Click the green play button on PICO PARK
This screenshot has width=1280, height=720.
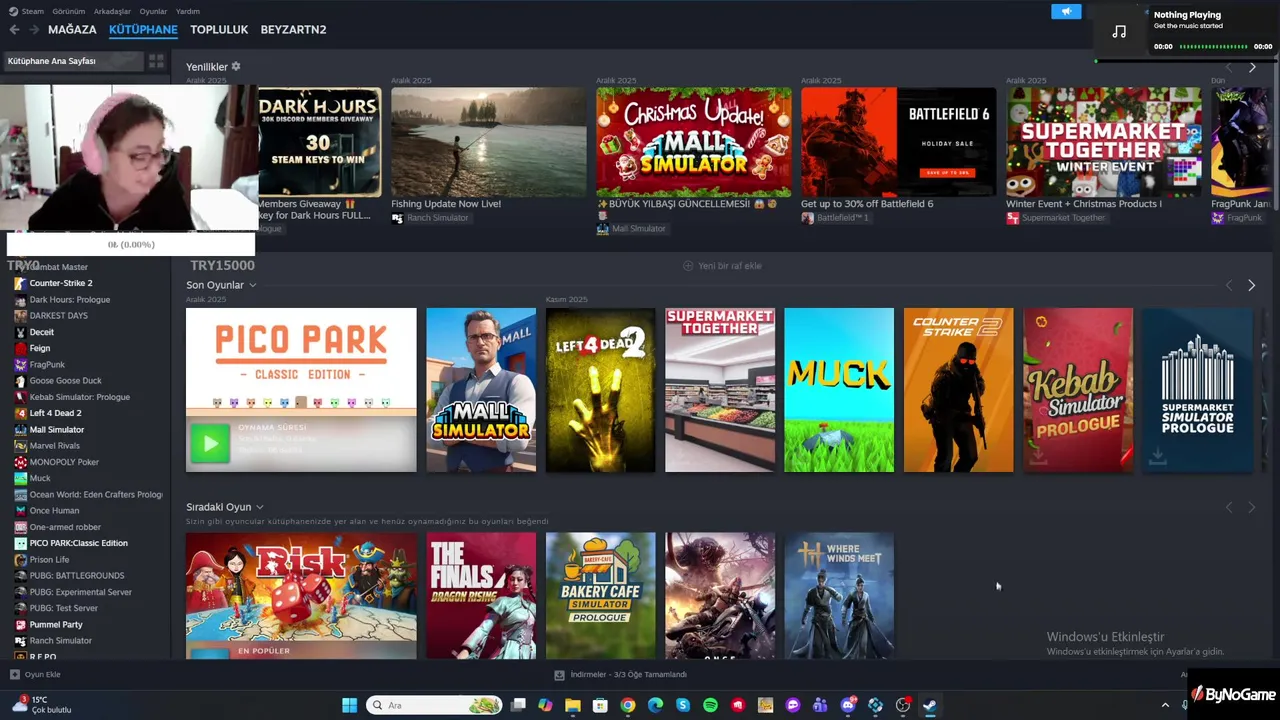pyautogui.click(x=210, y=444)
